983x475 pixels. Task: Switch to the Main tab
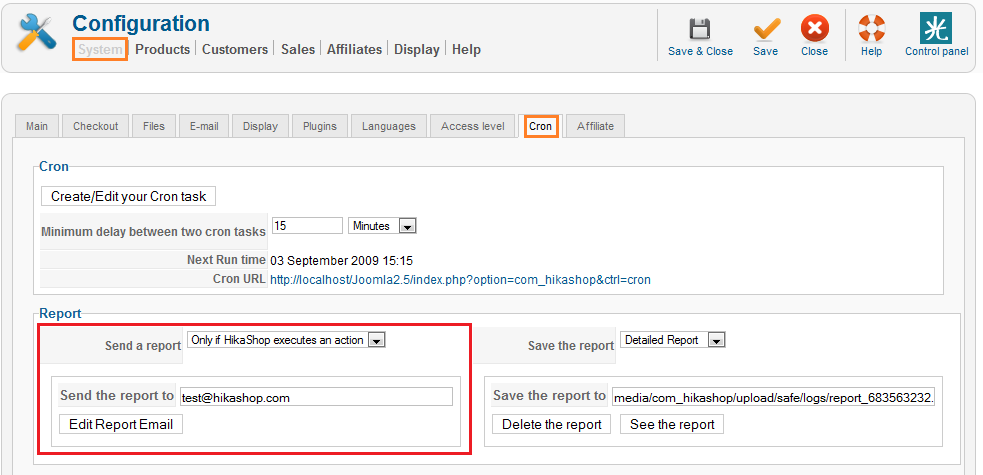[x=36, y=126]
